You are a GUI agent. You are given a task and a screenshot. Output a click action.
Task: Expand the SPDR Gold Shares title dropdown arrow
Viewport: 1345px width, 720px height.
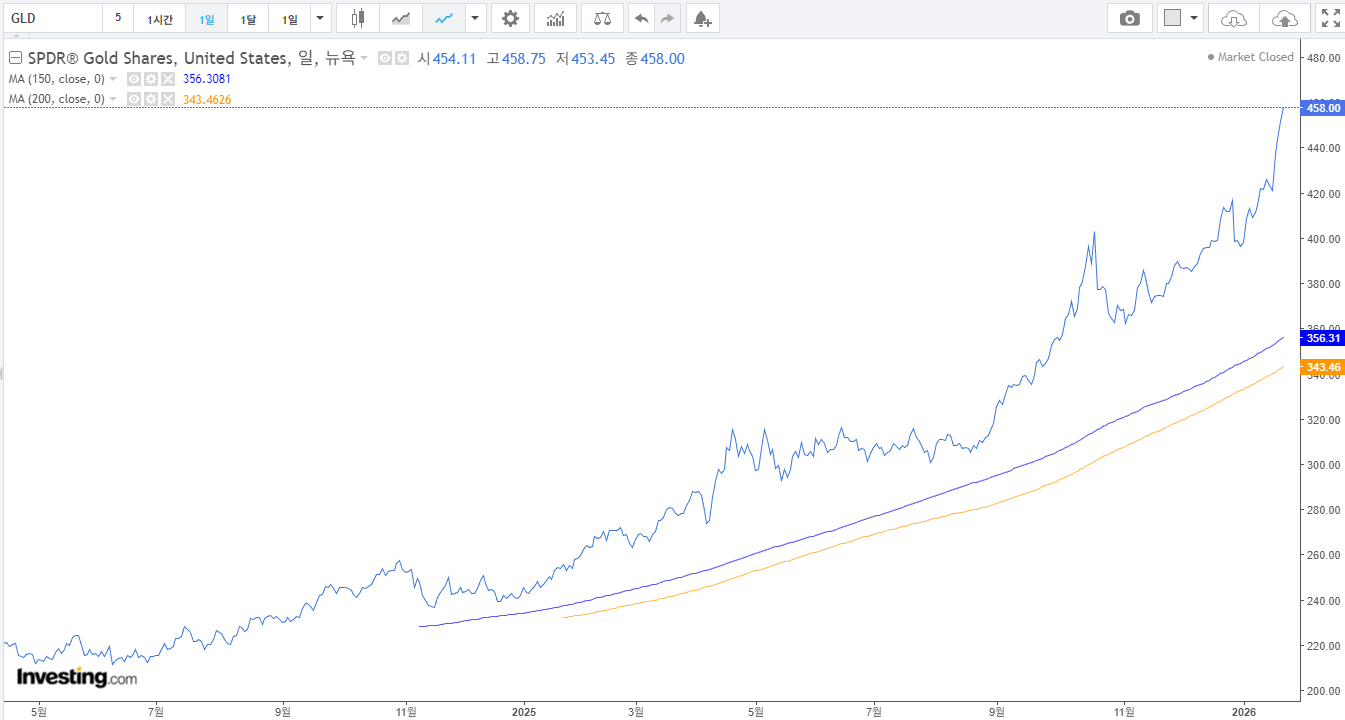[364, 59]
